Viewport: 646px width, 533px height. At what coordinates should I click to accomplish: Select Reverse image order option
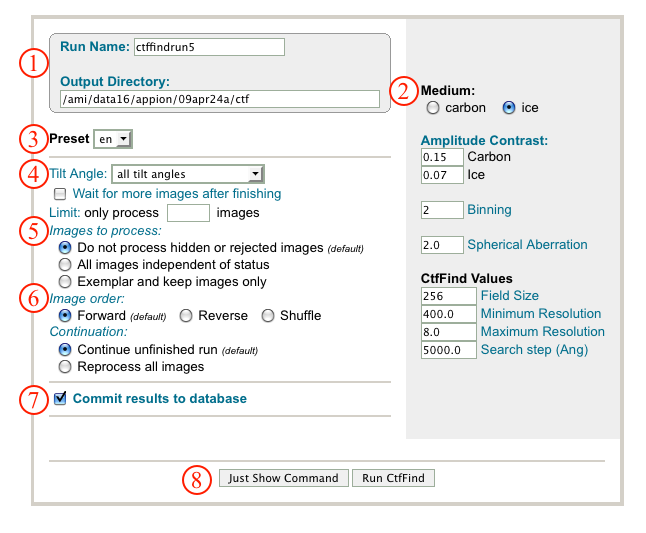point(186,316)
